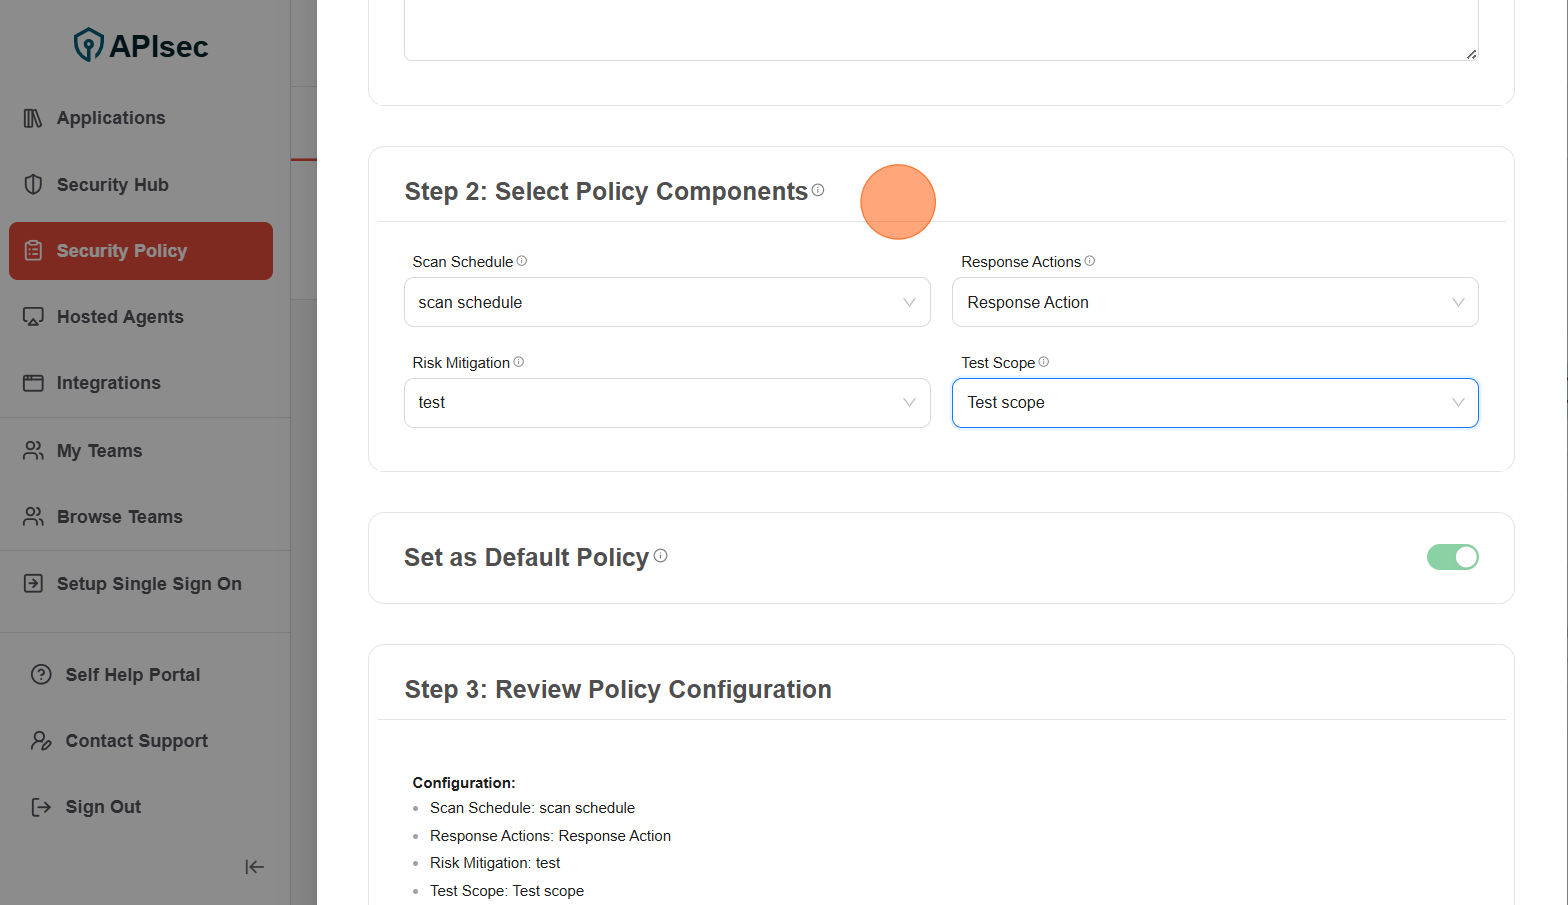Click info icon beside Test Scope label
This screenshot has width=1568, height=905.
1044,362
